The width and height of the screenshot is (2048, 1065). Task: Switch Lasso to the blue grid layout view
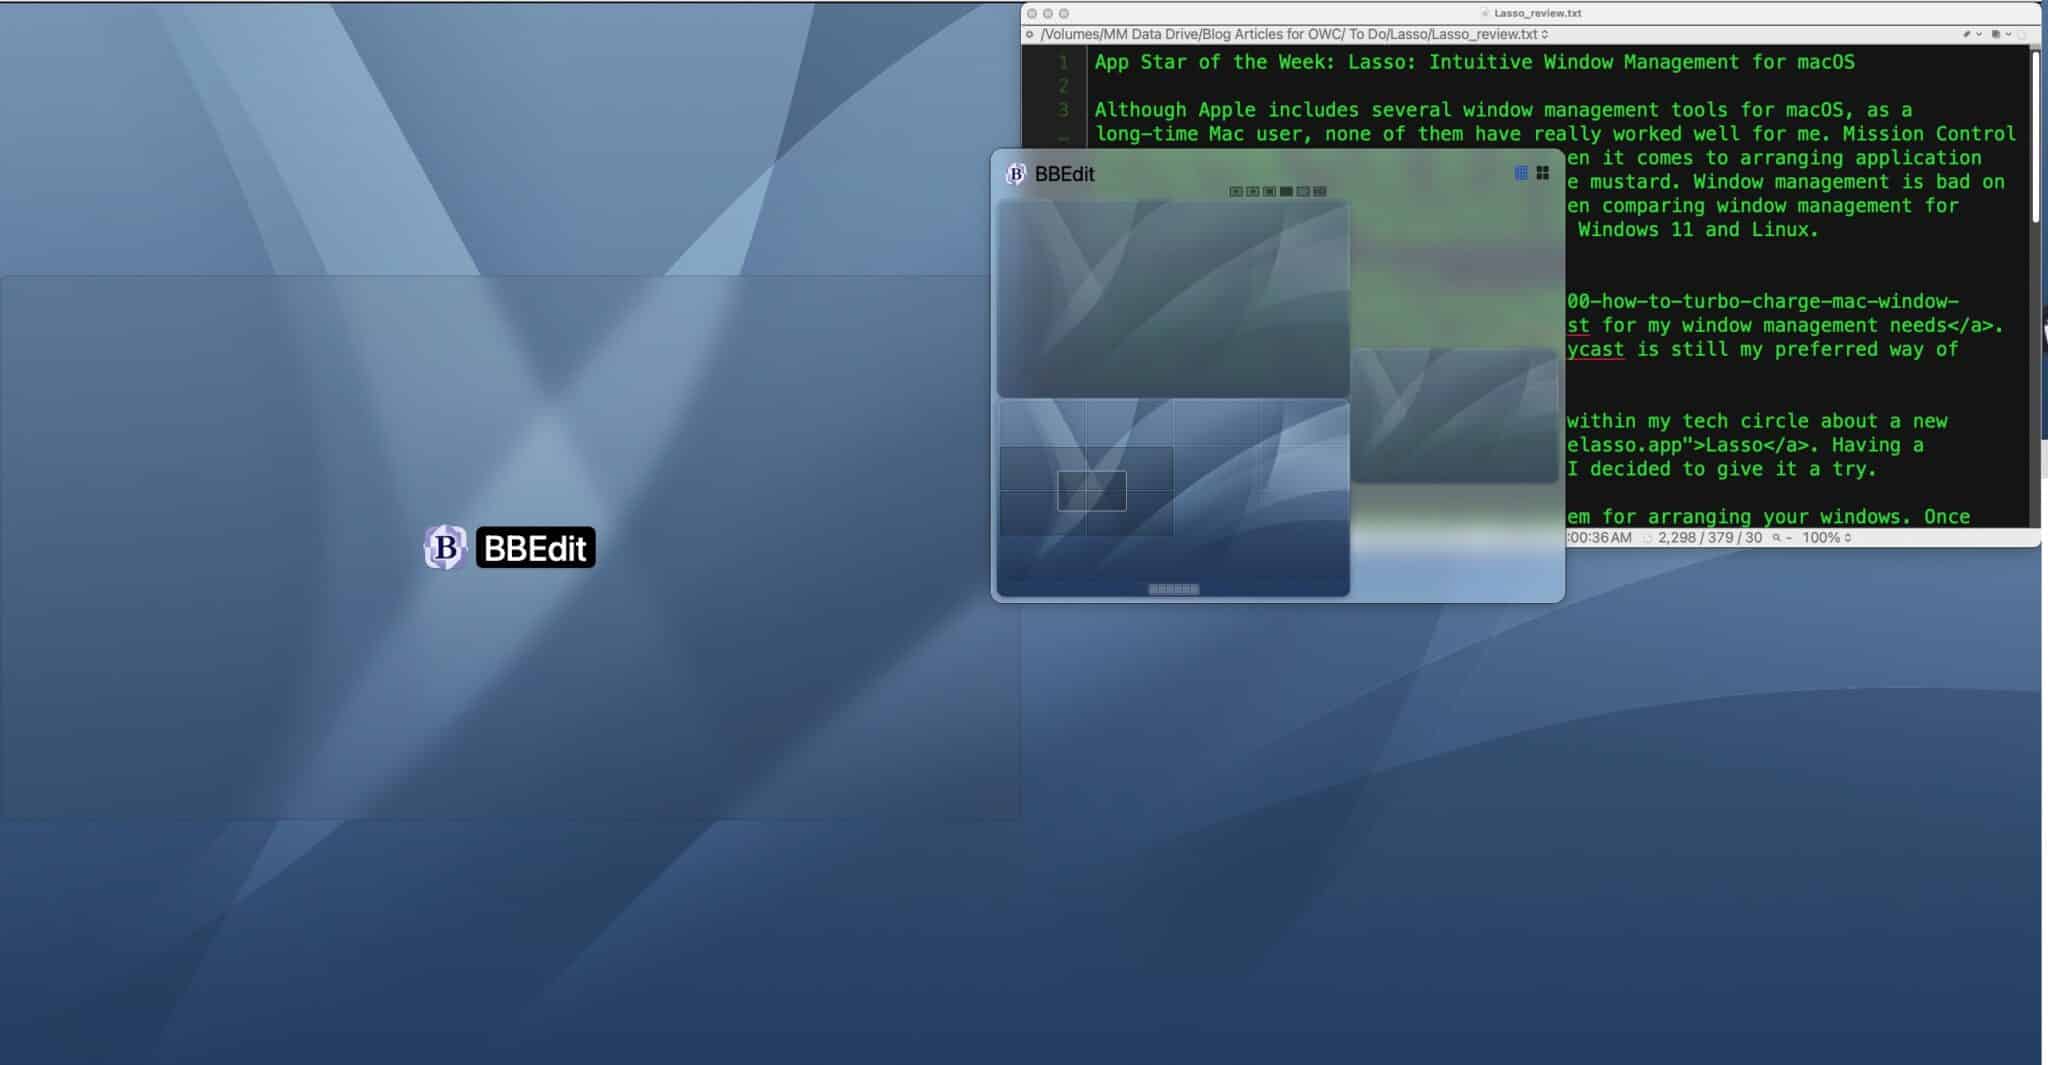point(1521,173)
